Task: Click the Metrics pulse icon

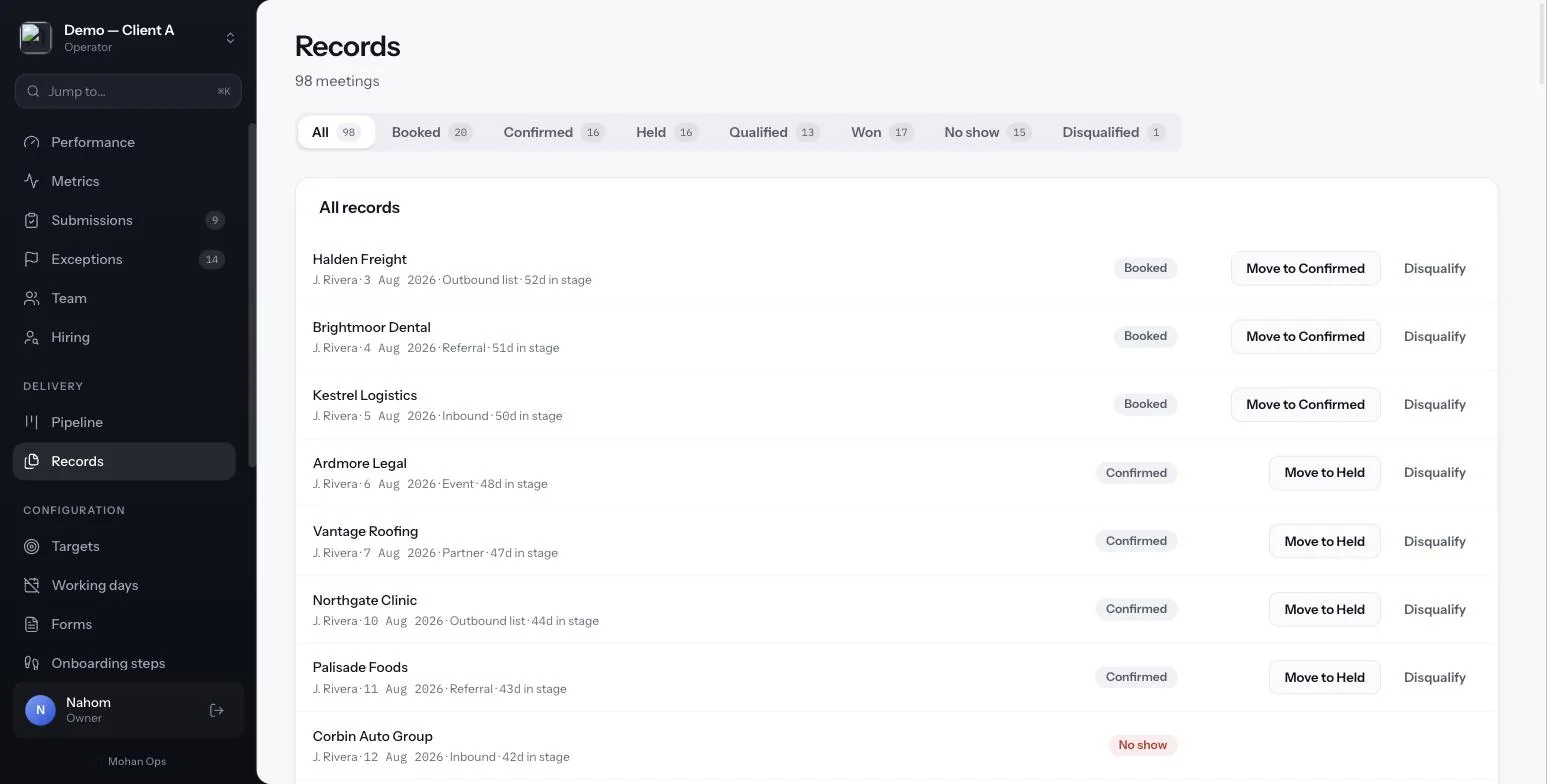Action: (32, 181)
